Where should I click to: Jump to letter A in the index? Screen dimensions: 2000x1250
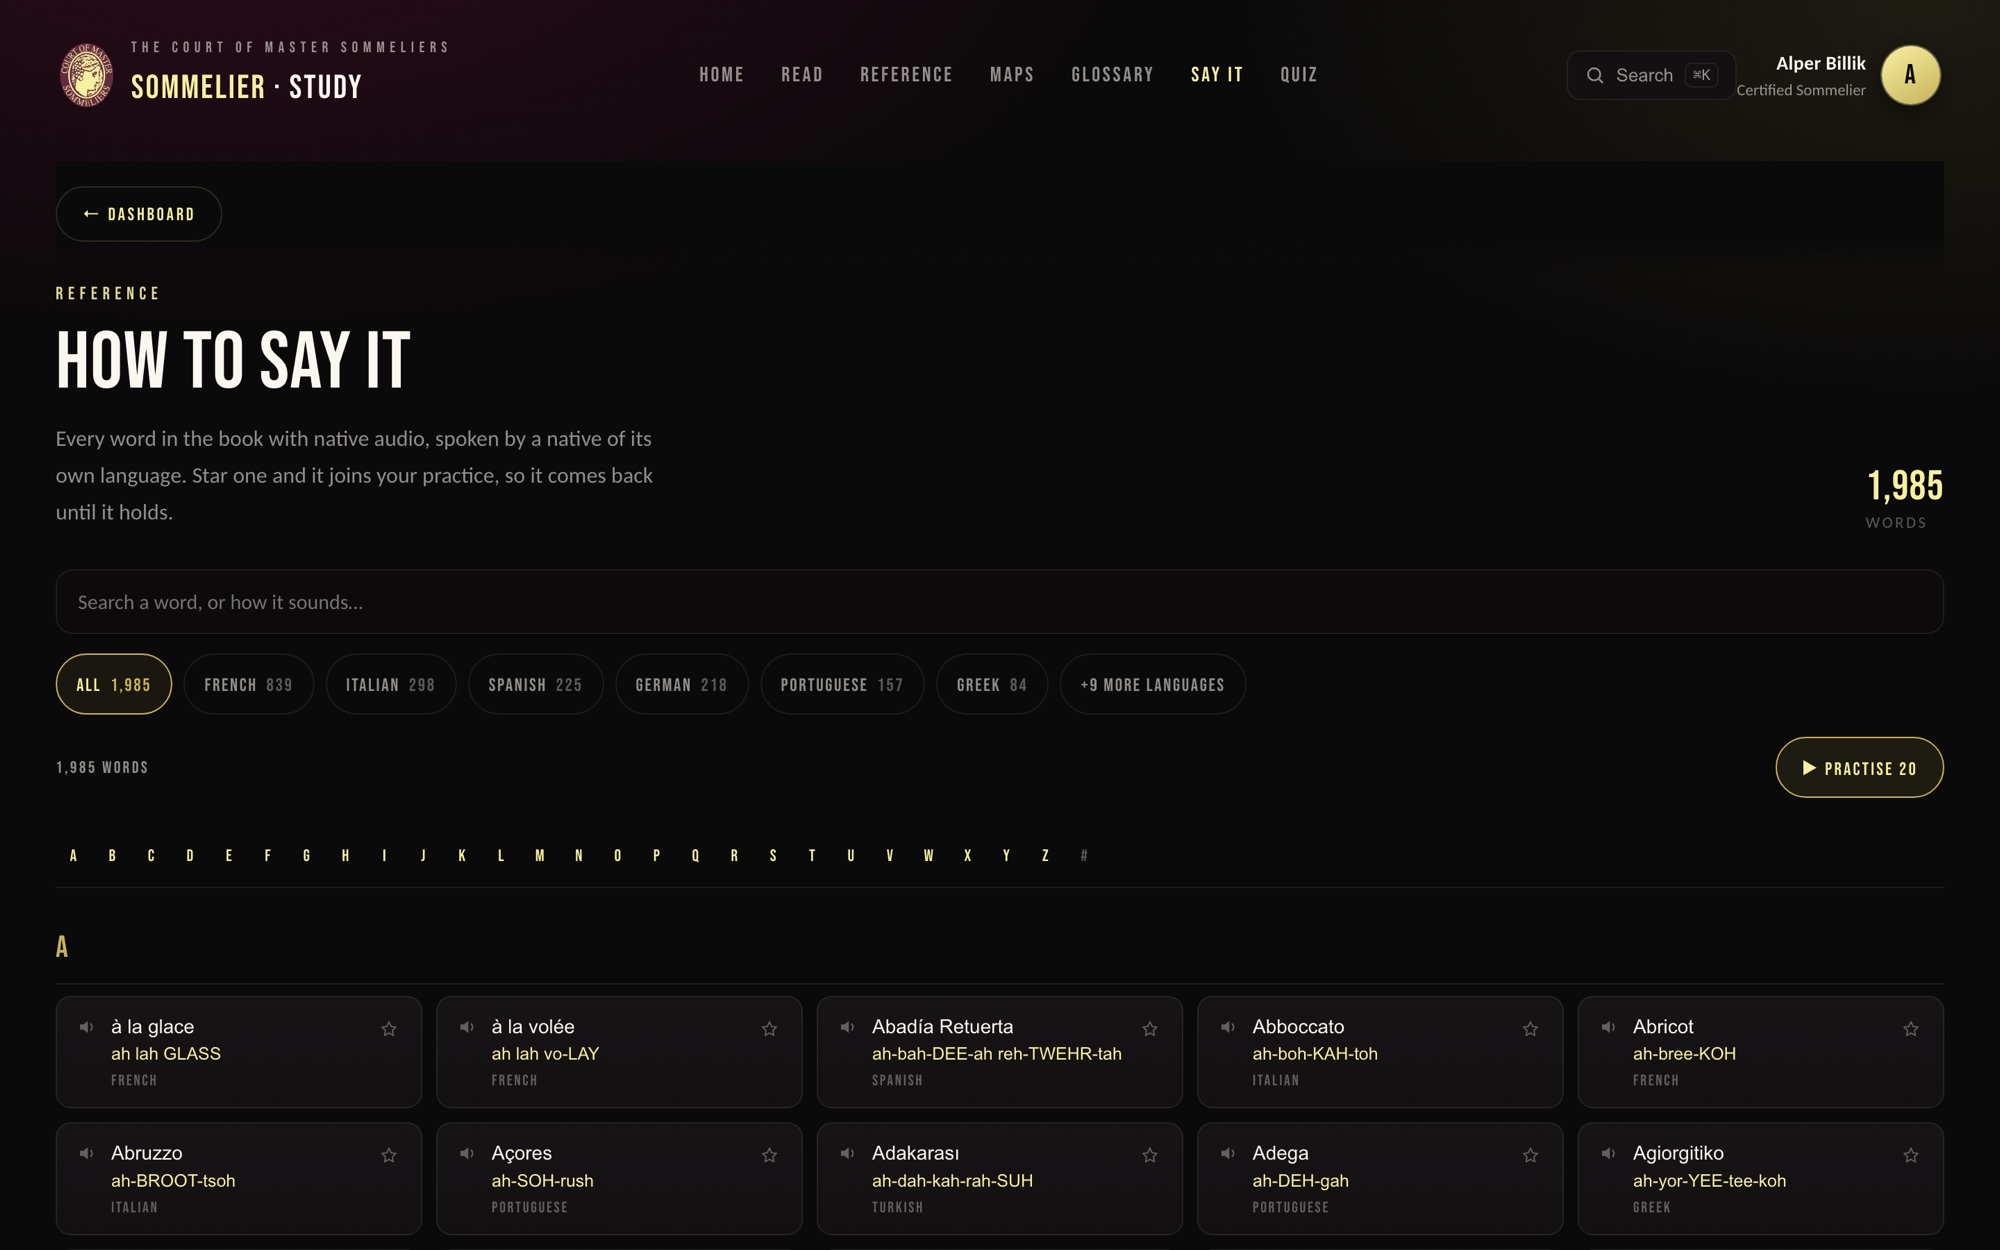(x=73, y=856)
